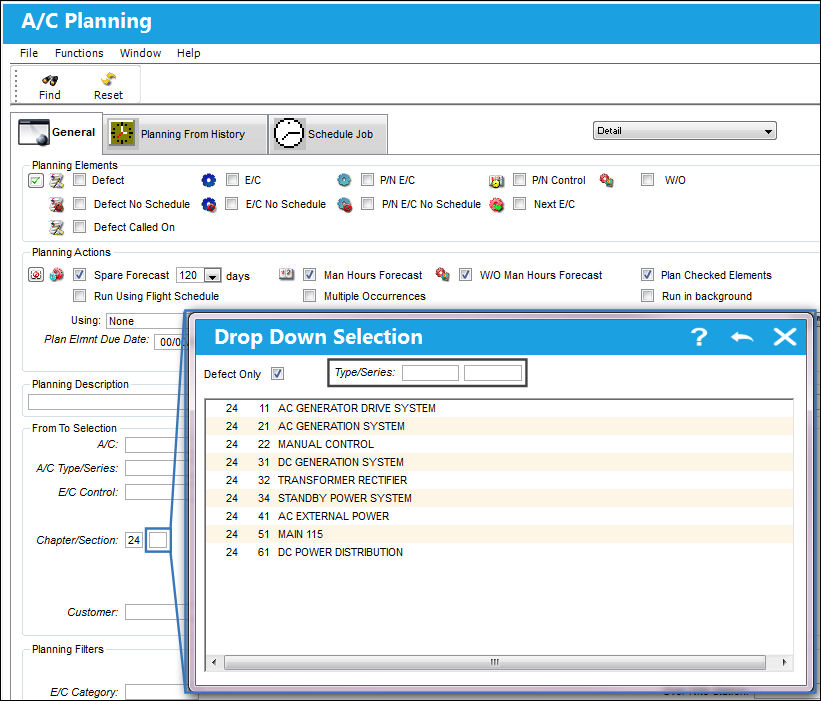821x701 pixels.
Task: Click the Man Hours Forecast calendar icon
Action: point(286,274)
